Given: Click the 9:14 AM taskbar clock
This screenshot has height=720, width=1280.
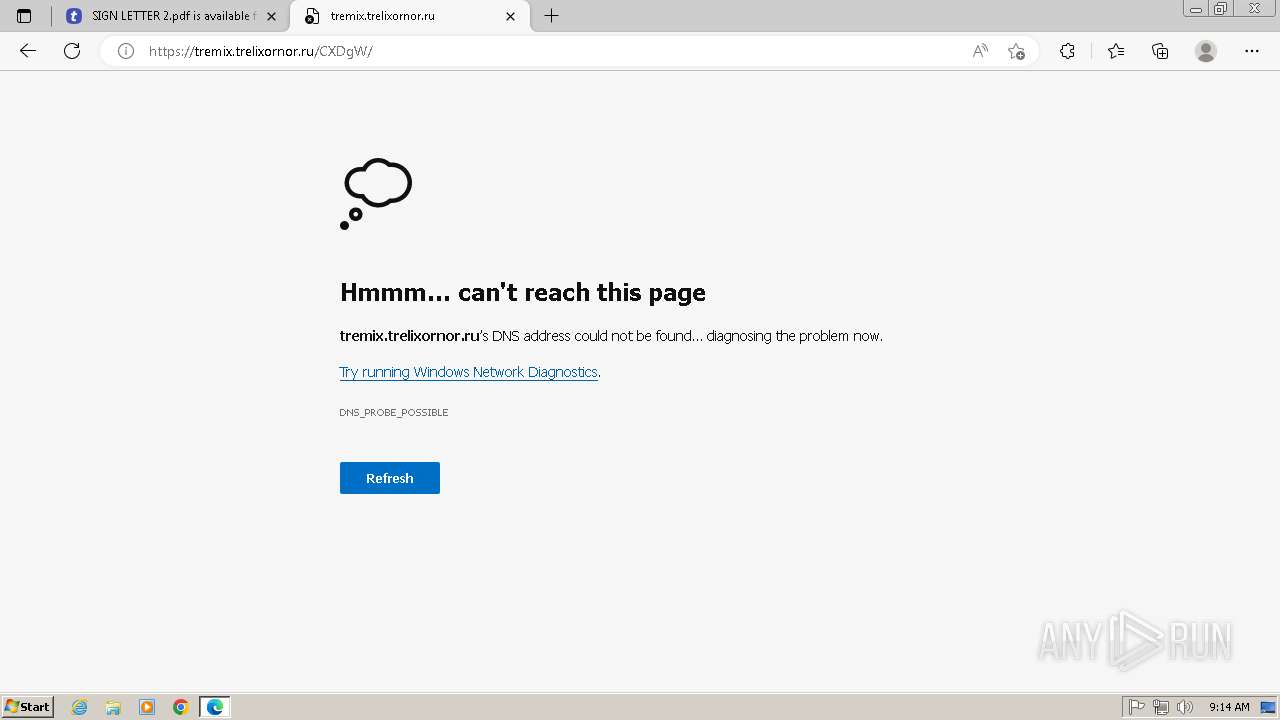Looking at the screenshot, I should click(1229, 707).
